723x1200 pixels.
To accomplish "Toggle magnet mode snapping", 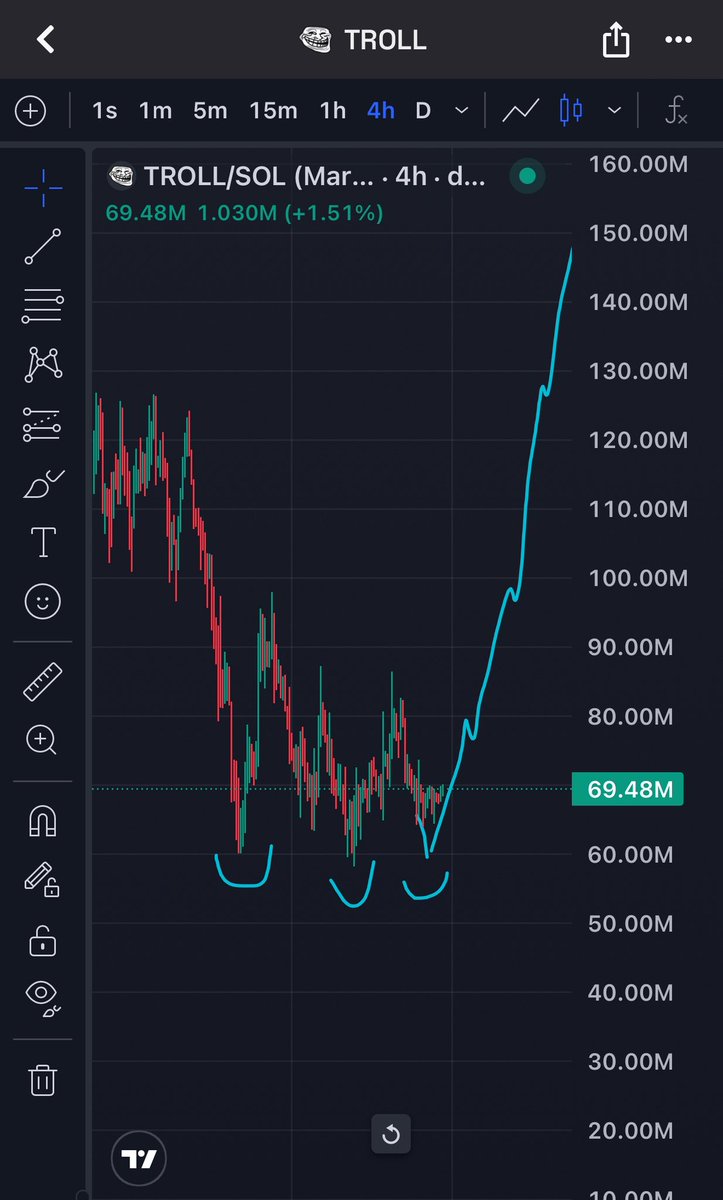I will [42, 821].
